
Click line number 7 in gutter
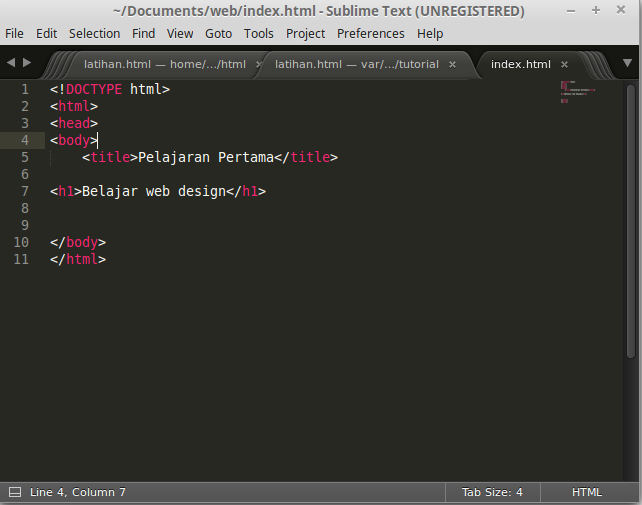point(25,191)
